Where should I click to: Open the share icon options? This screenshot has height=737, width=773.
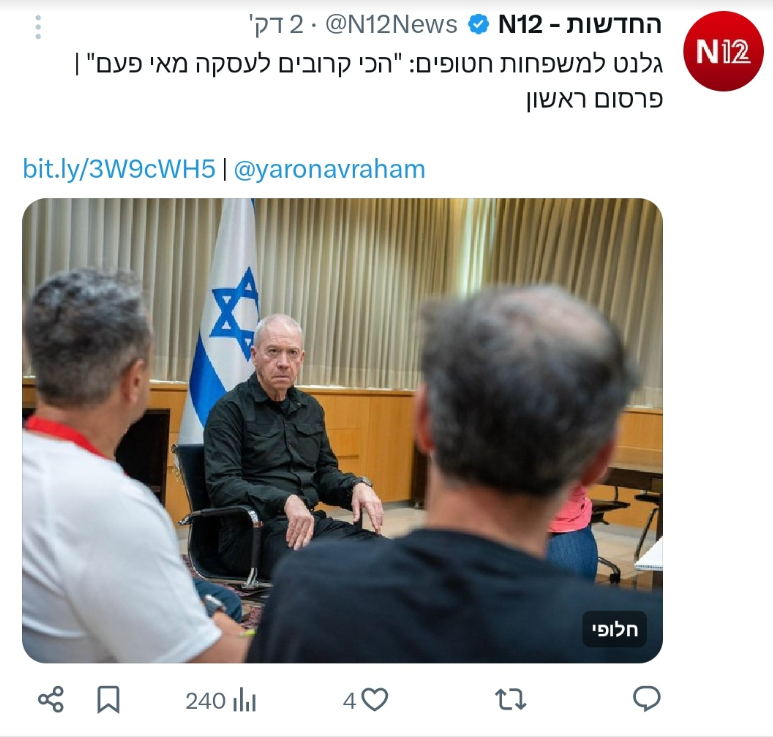[51, 699]
